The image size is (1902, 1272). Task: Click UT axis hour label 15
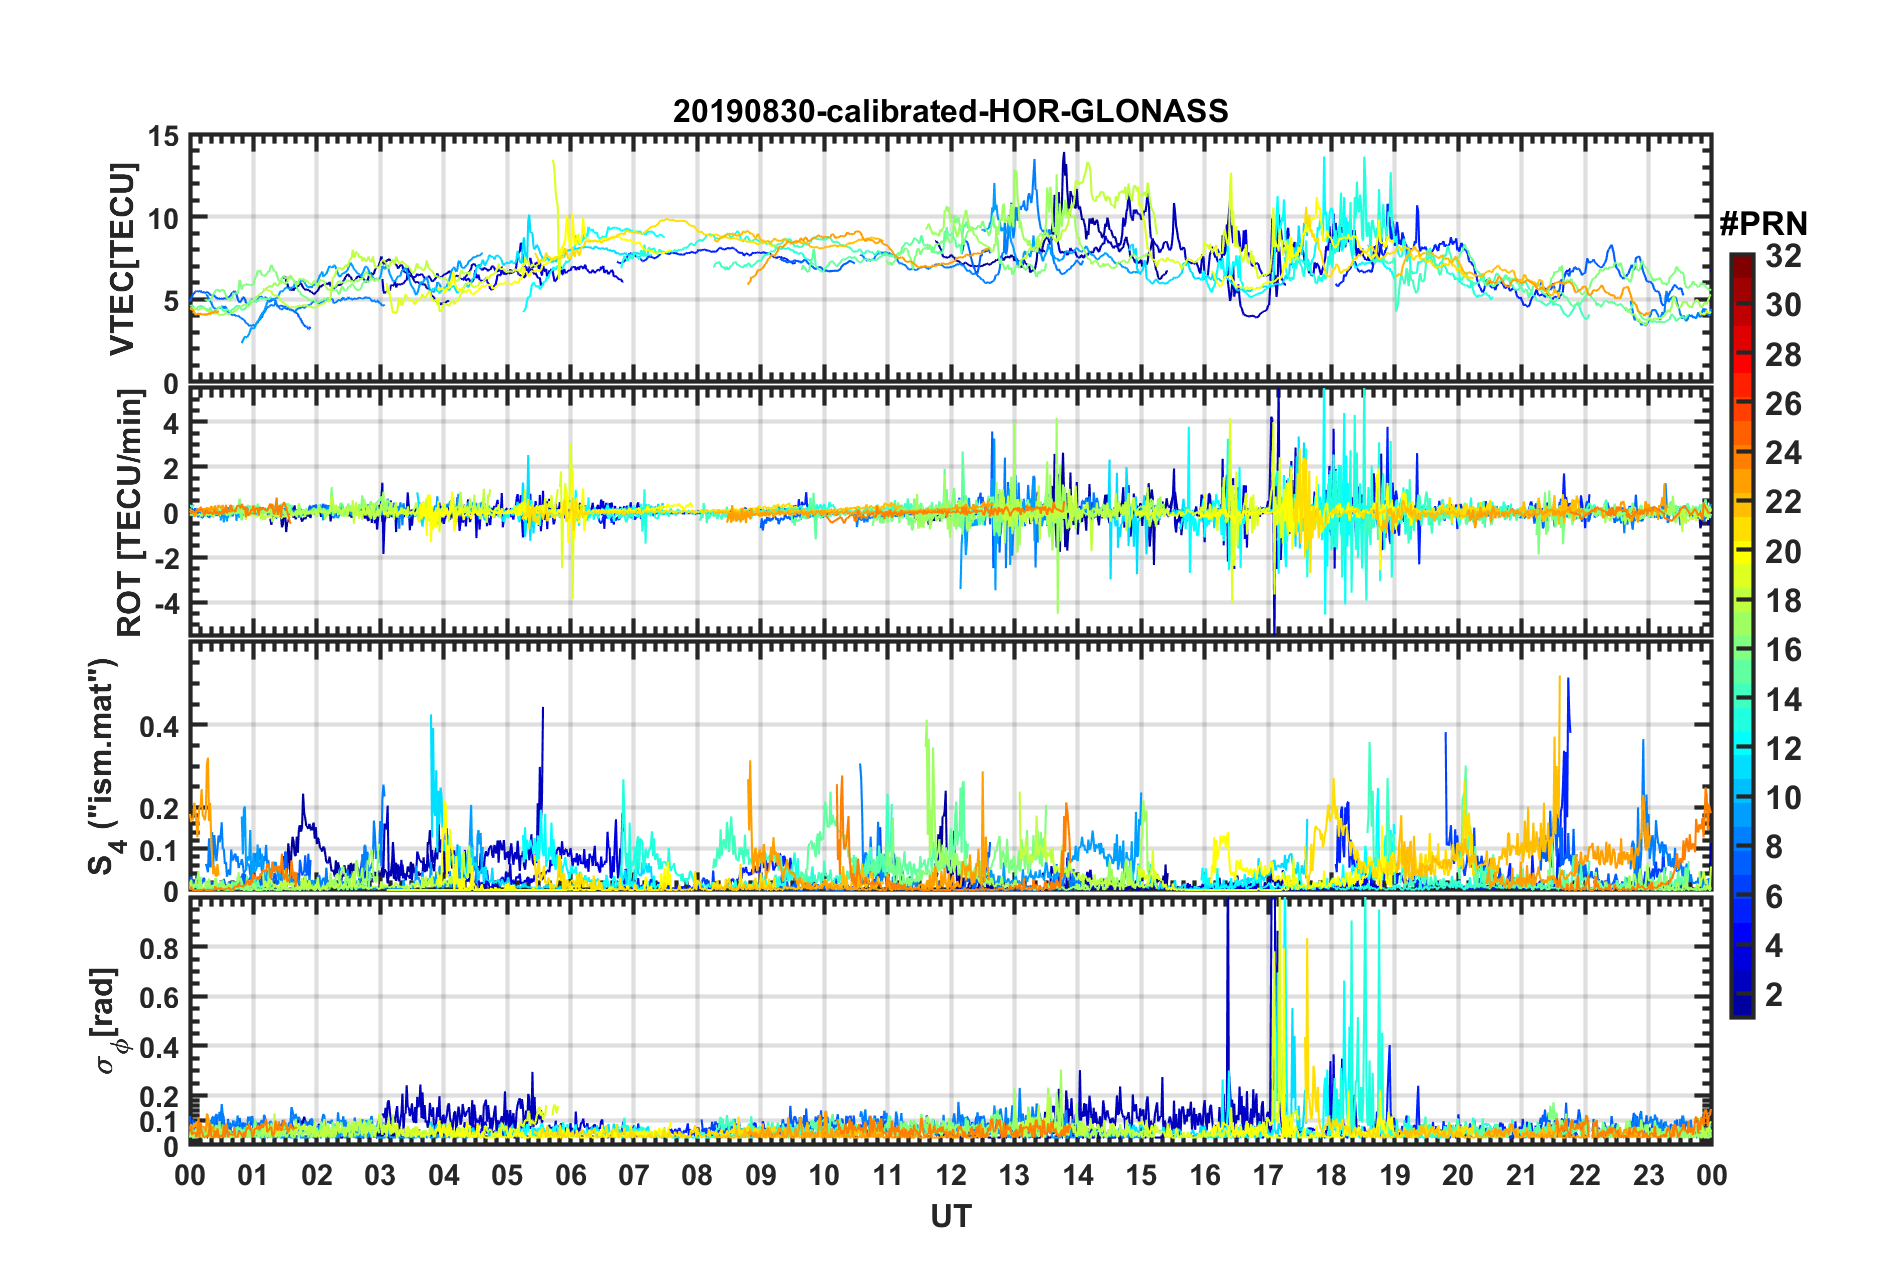click(1141, 1175)
